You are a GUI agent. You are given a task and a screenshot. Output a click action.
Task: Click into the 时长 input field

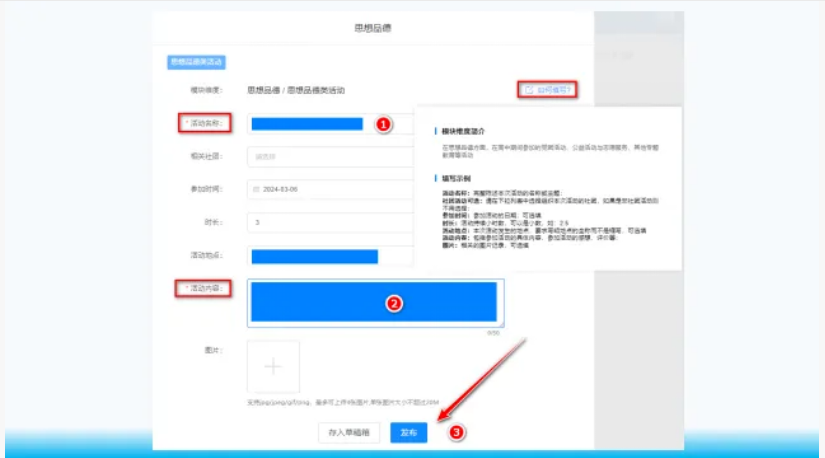click(330, 221)
